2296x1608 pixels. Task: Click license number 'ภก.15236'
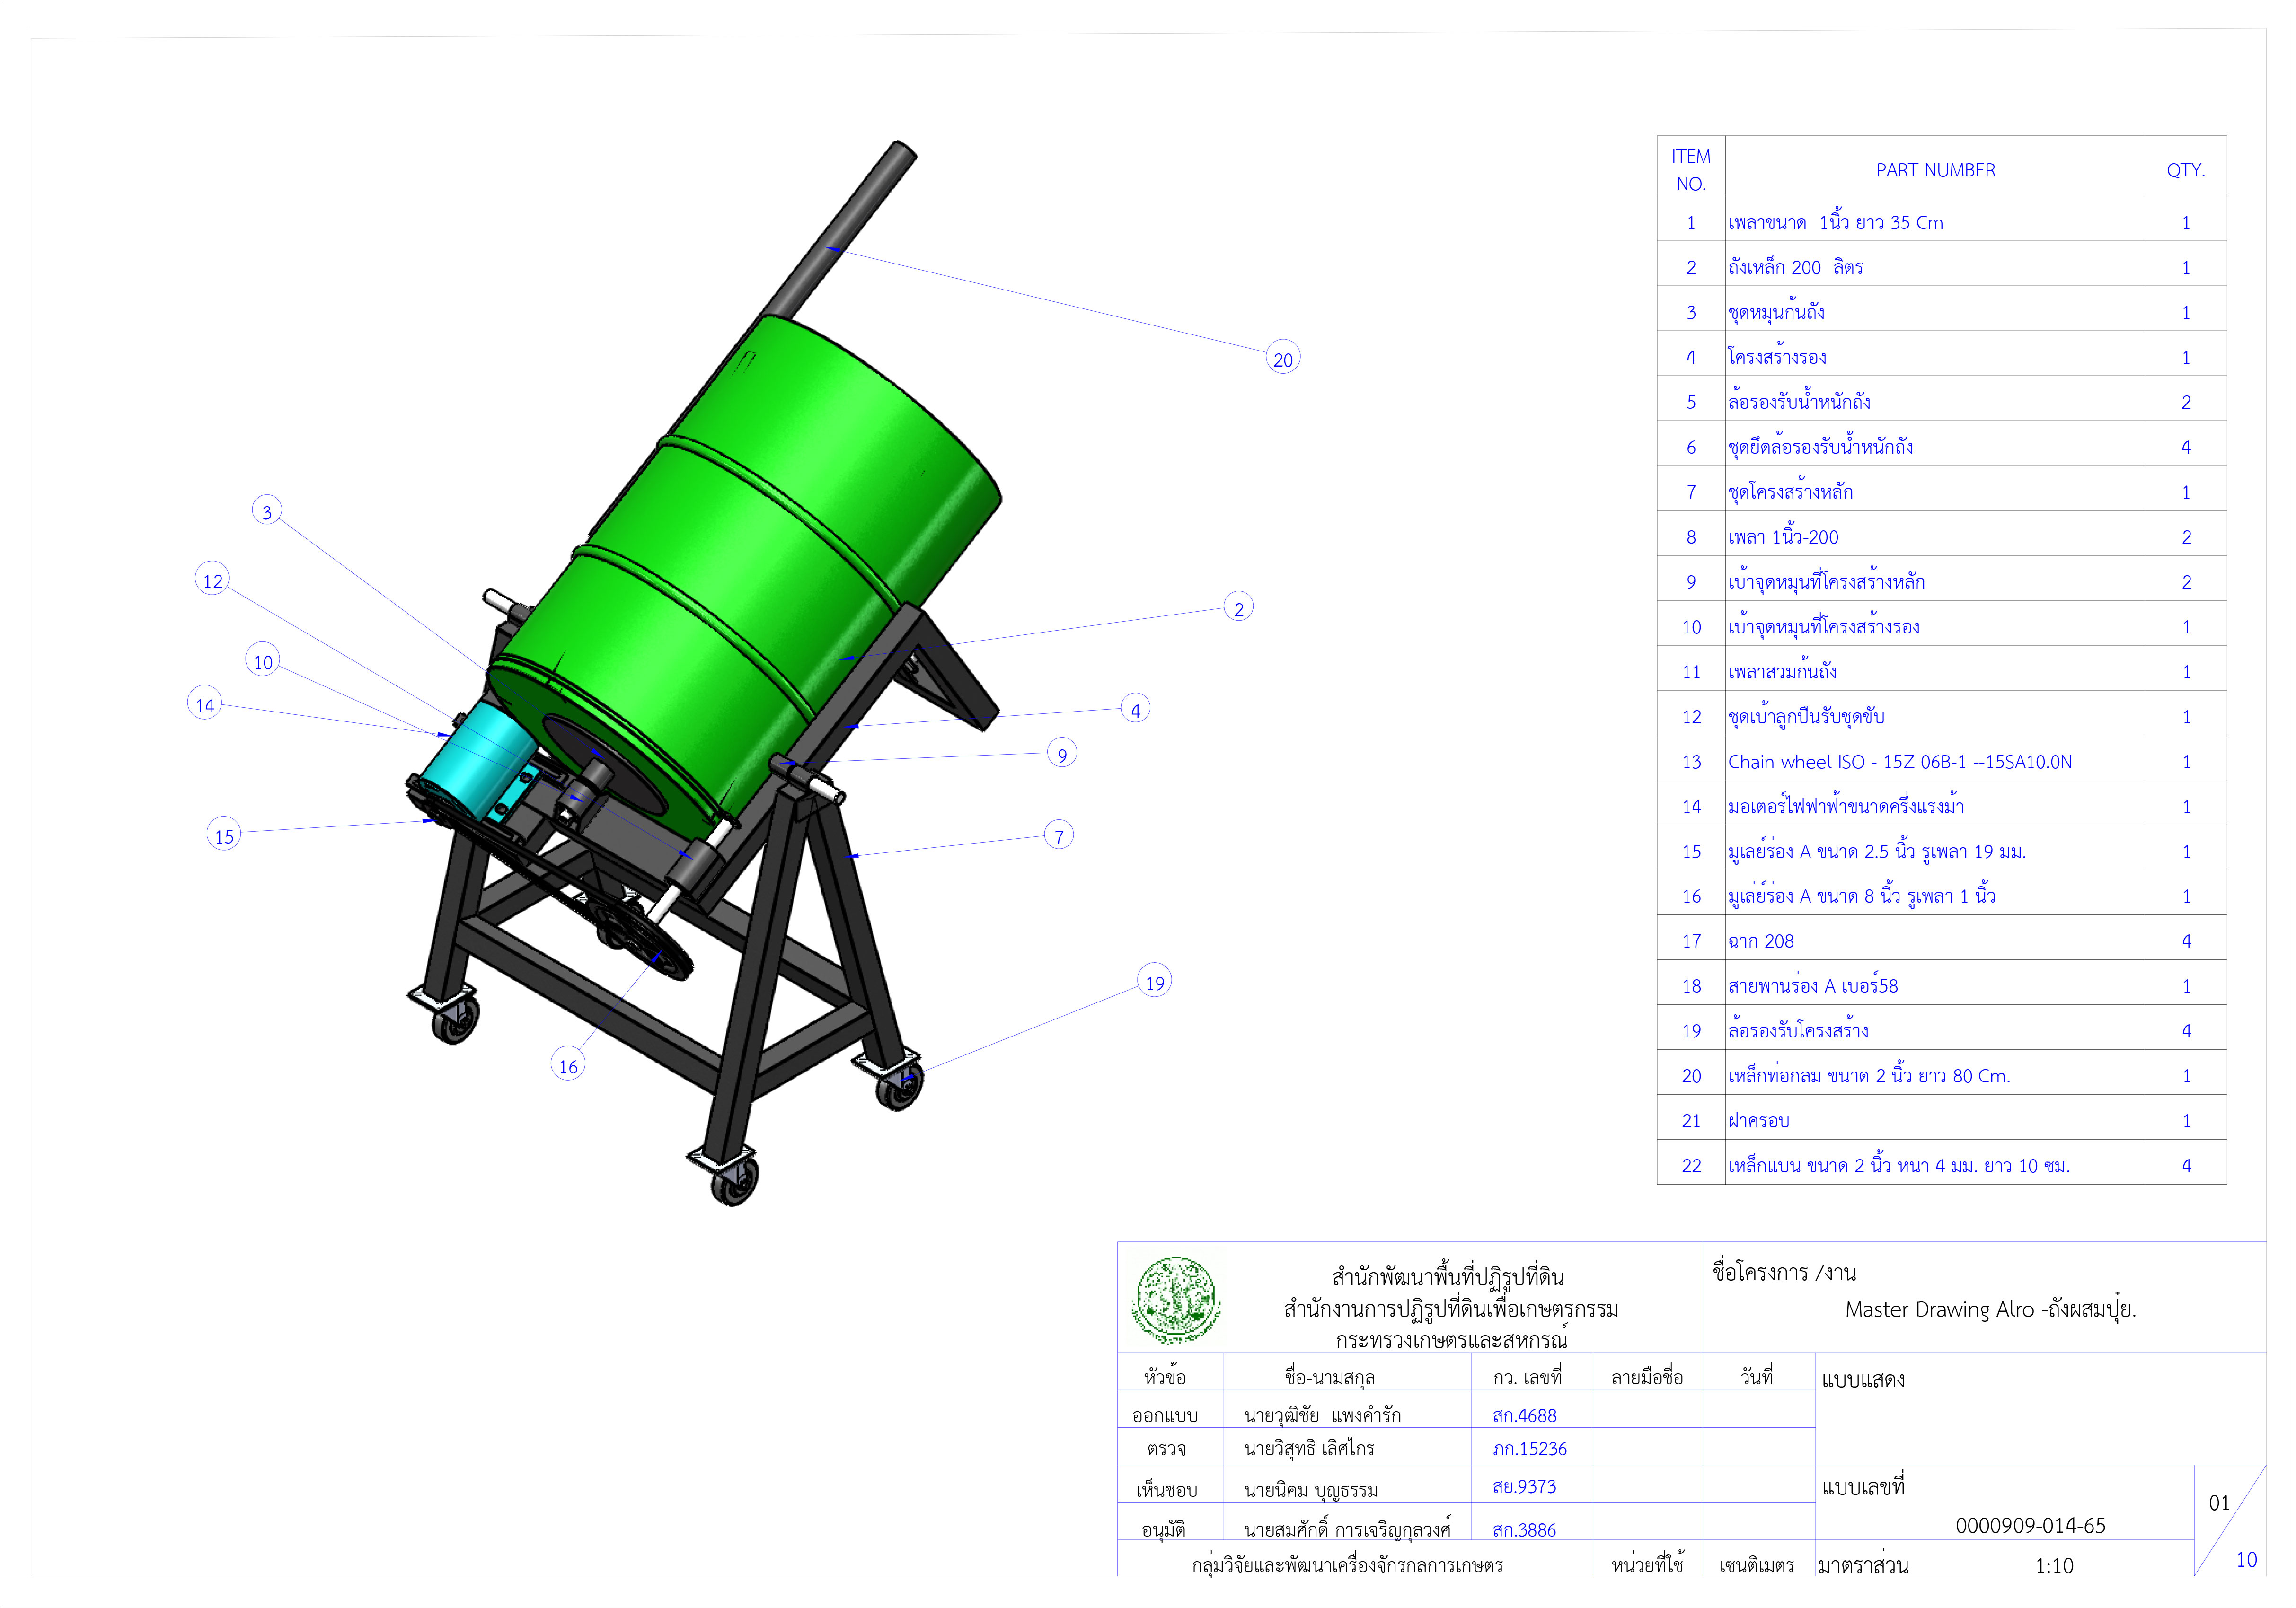pos(1529,1449)
